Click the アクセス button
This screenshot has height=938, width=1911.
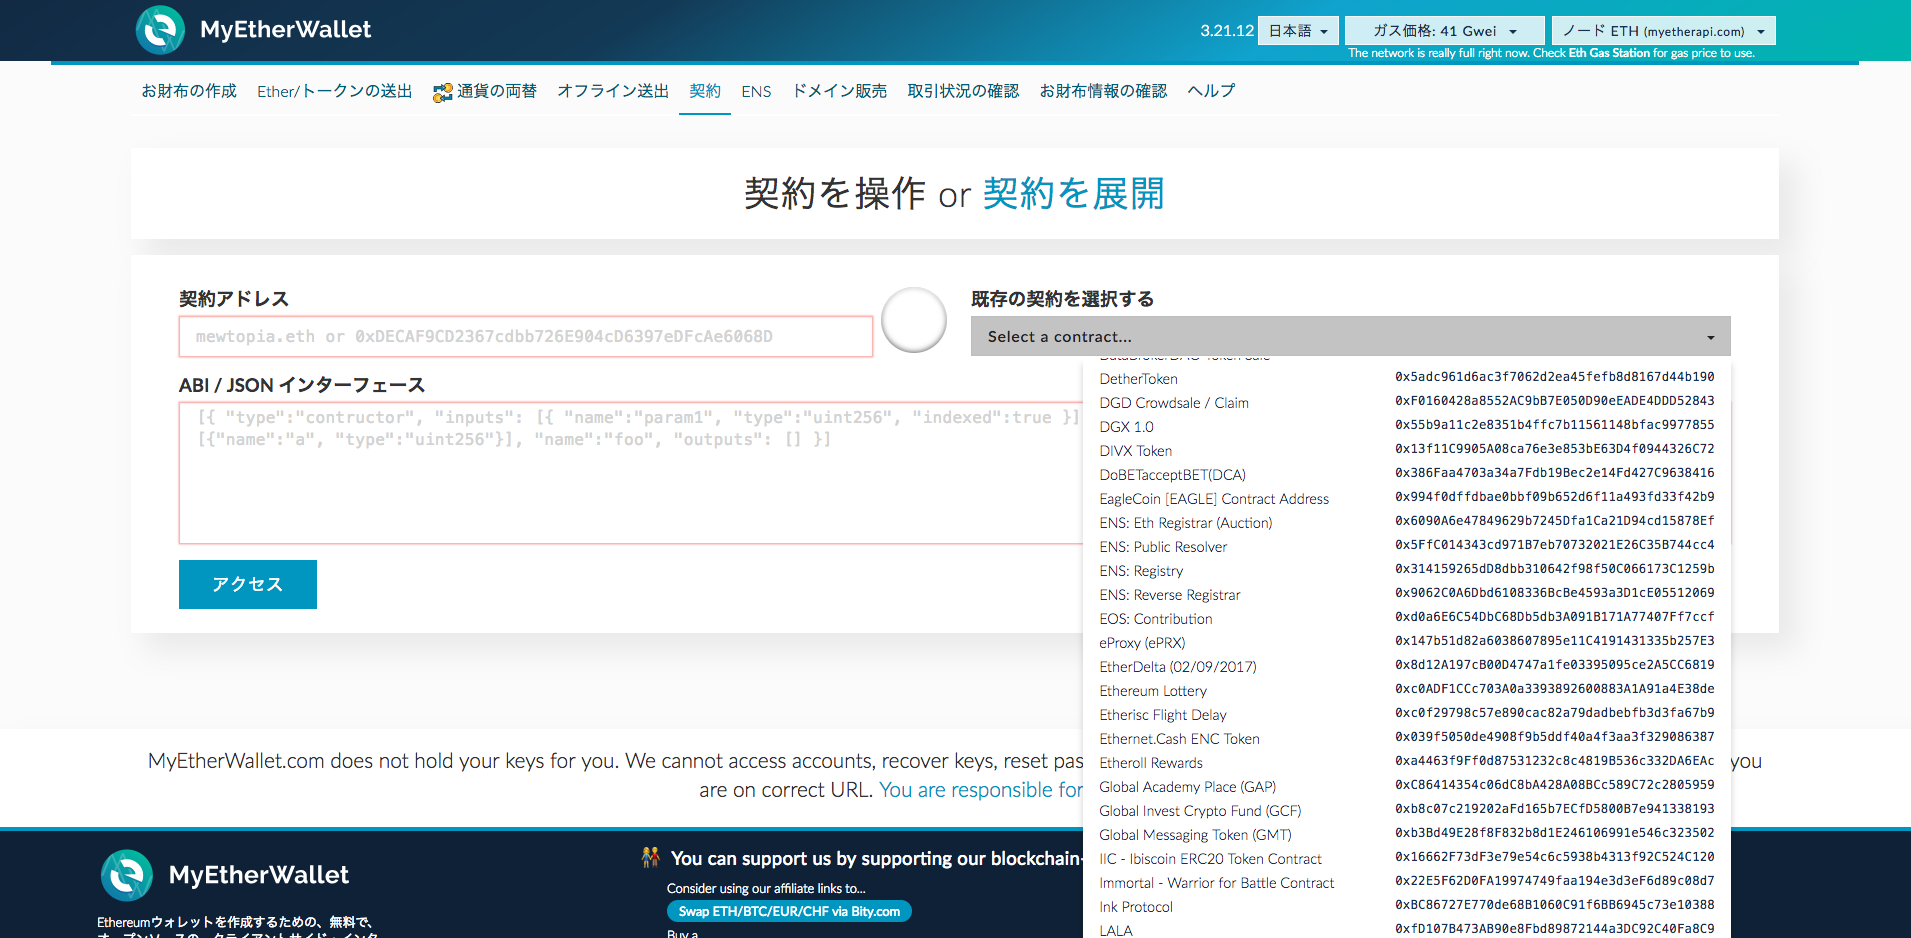pyautogui.click(x=247, y=584)
